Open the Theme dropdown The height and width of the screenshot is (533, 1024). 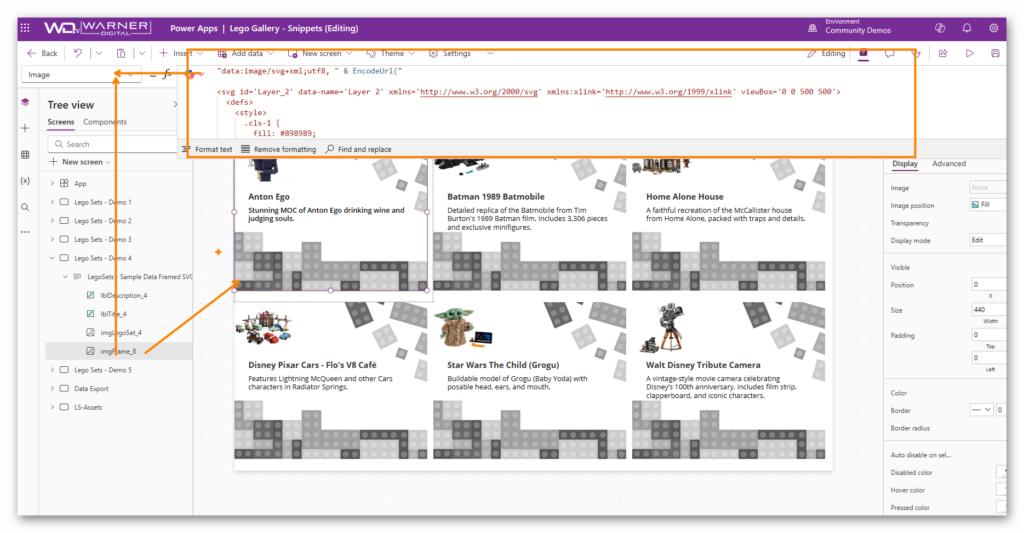[x=391, y=54]
